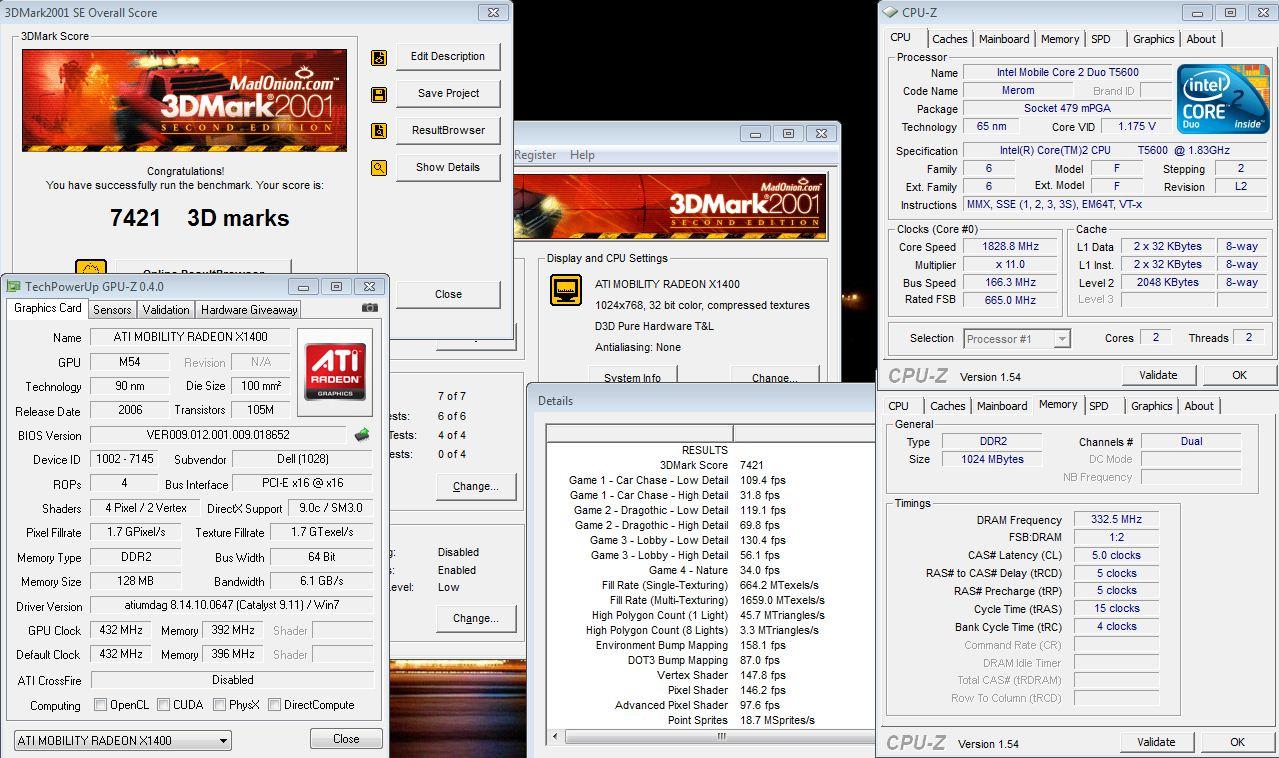Open the GPU selection dropdown in GPU-Z

pos(123,741)
